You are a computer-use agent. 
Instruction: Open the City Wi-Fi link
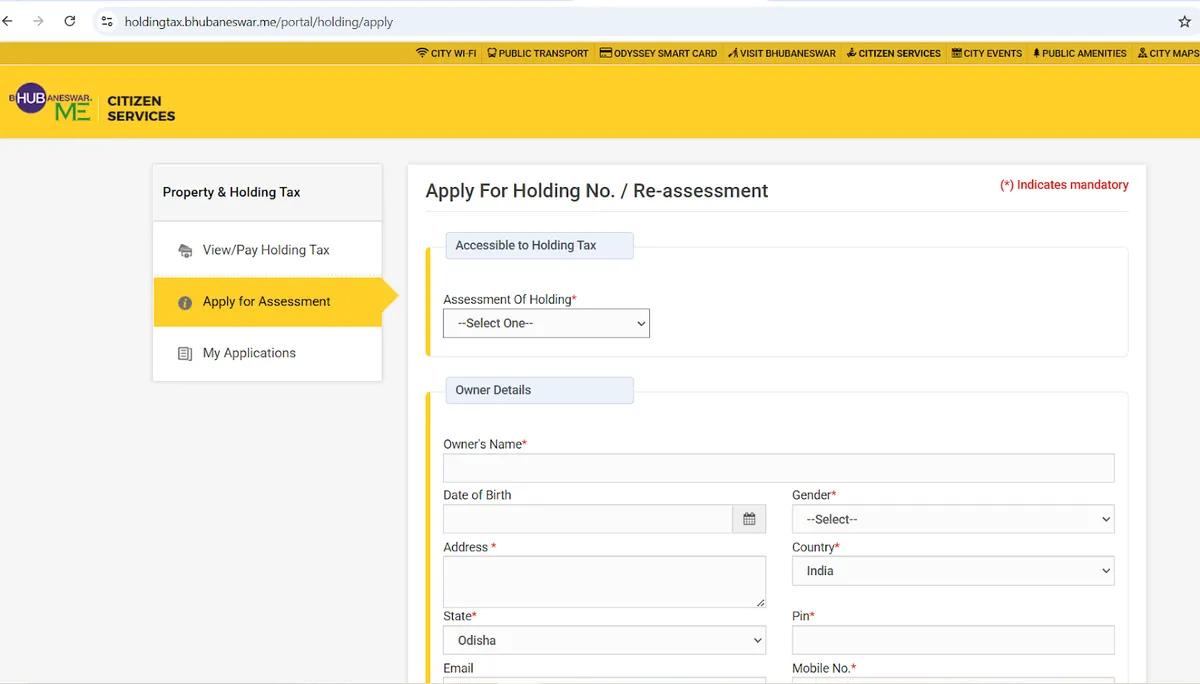click(x=446, y=53)
